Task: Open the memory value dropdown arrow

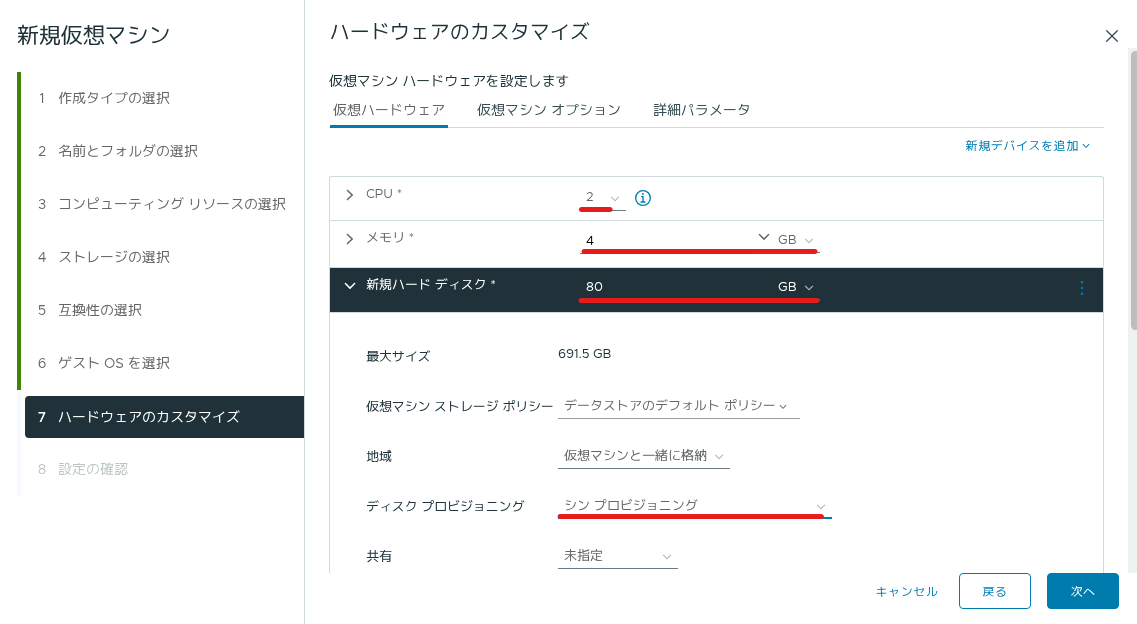Action: [x=763, y=237]
